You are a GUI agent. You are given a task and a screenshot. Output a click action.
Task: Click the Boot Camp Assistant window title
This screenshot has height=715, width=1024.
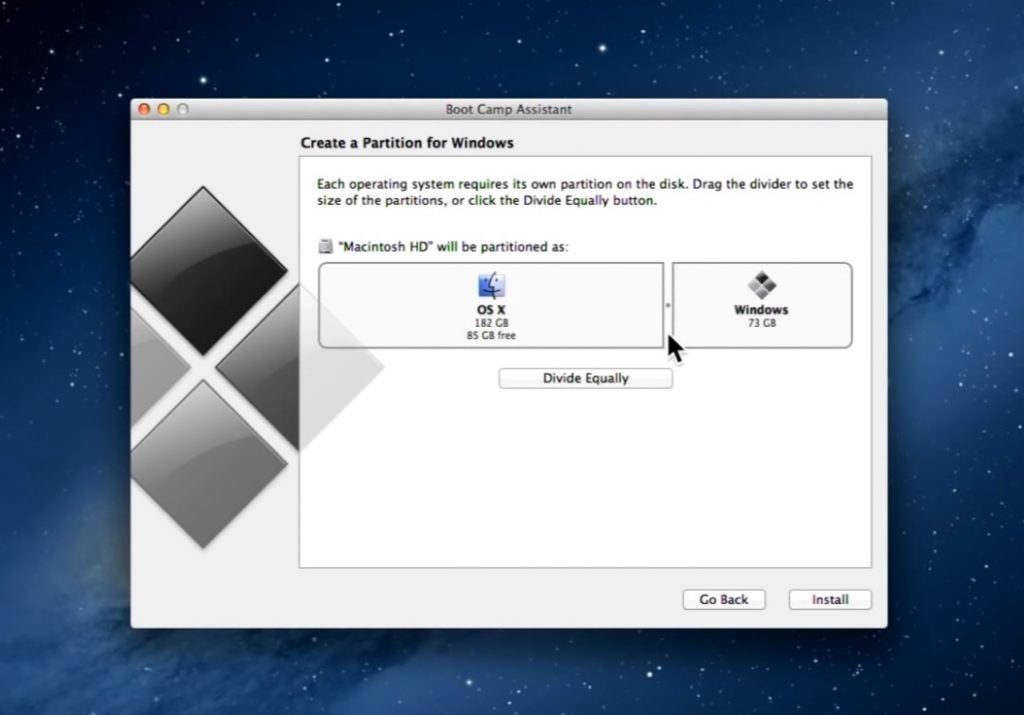pos(509,110)
